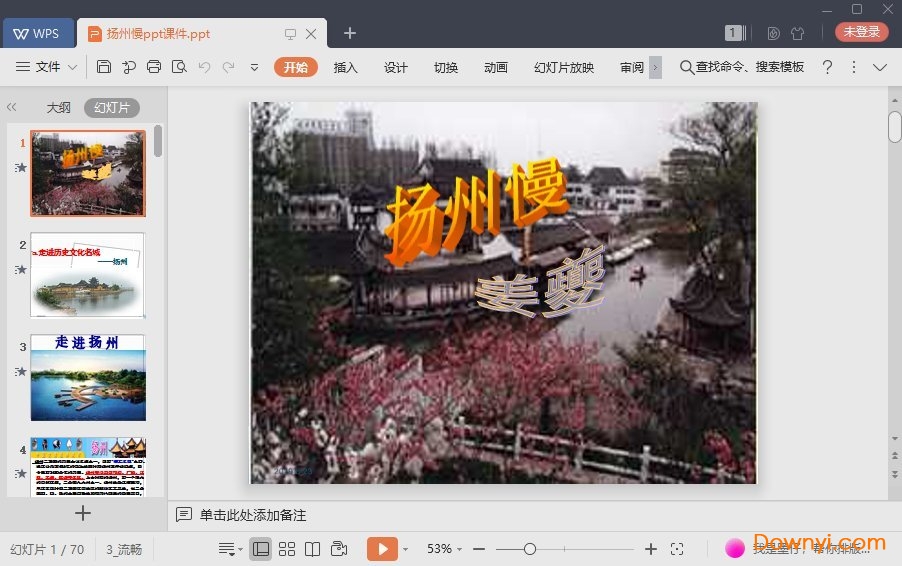Zoom out with the minus button
The width and height of the screenshot is (902, 566).
coord(479,549)
